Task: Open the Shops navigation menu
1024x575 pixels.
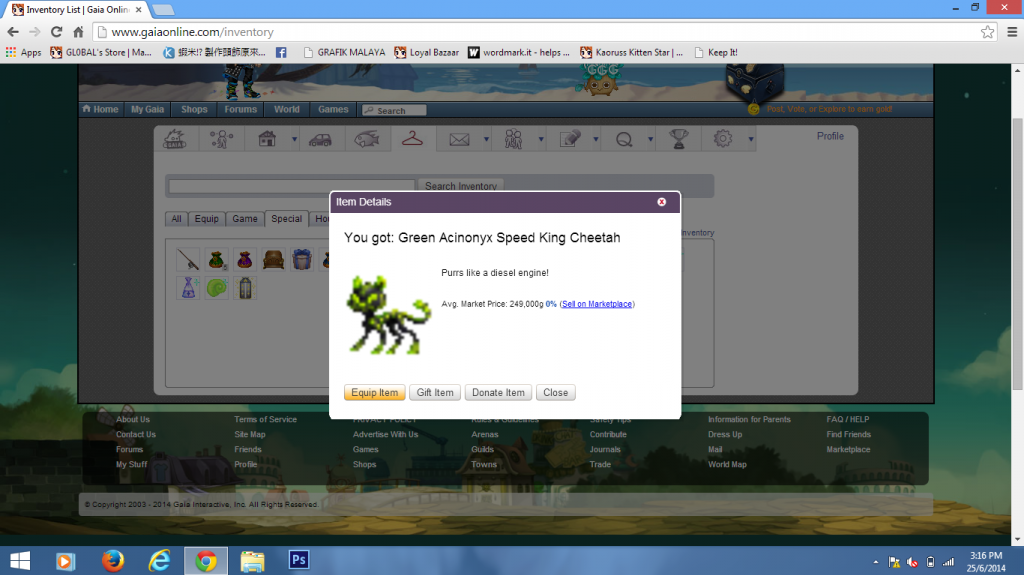Action: (x=194, y=109)
